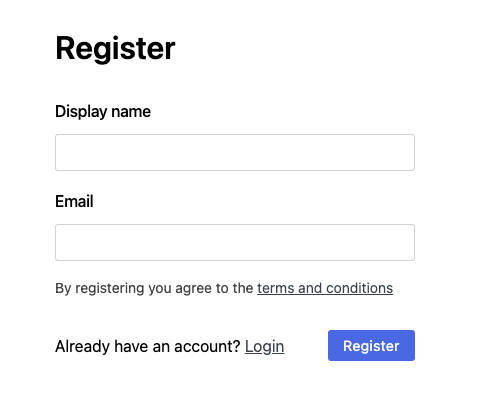This screenshot has height=414, width=490.
Task: Activate the first empty text box
Action: 235,152
